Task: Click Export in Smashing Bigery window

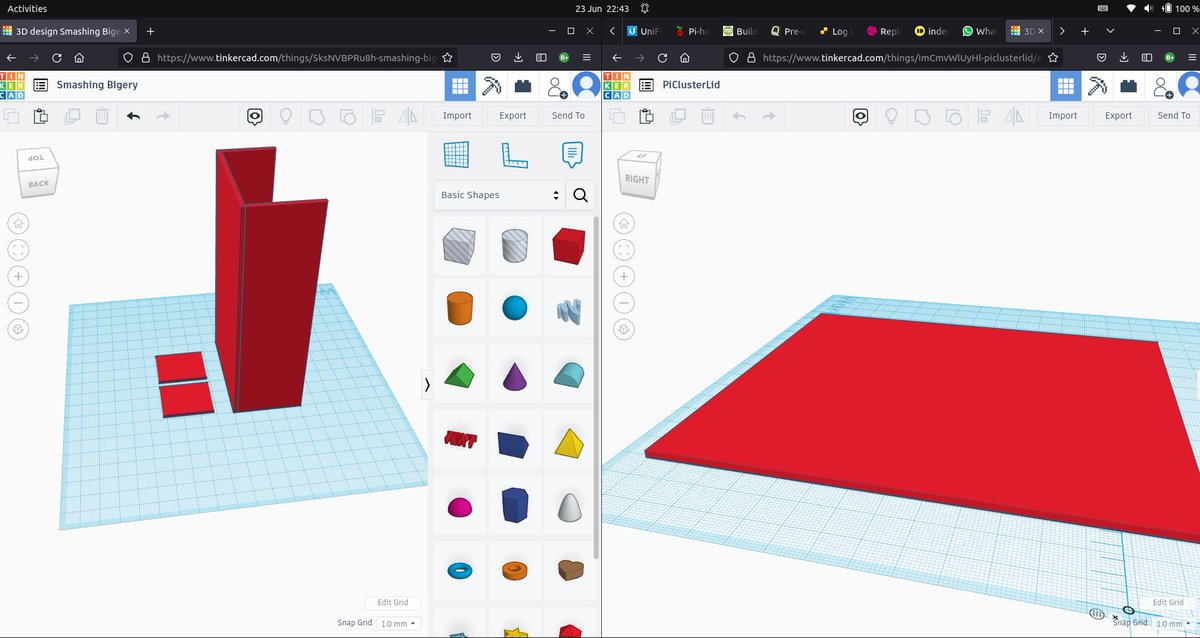Action: pyautogui.click(x=513, y=116)
